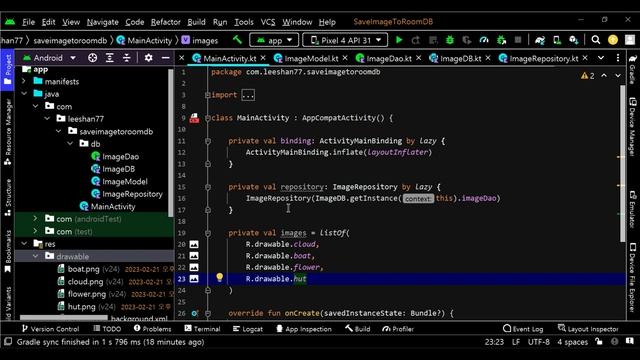Click the class gutter icon on line 9

coord(194,118)
